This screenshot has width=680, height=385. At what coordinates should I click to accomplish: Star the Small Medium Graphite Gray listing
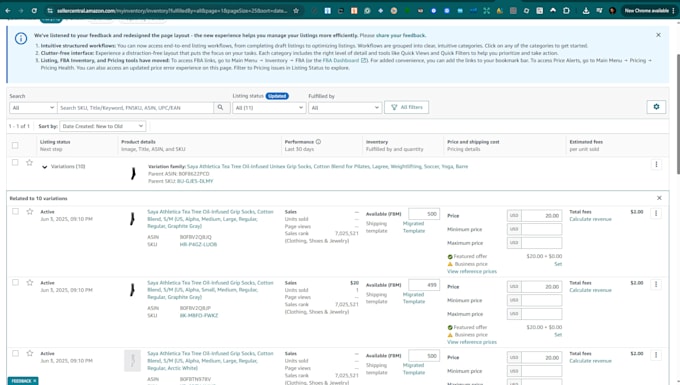(x=29, y=283)
